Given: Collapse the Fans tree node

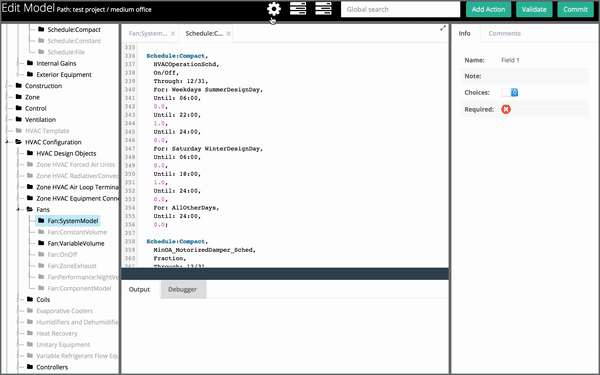Looking at the screenshot, I should tap(18, 209).
